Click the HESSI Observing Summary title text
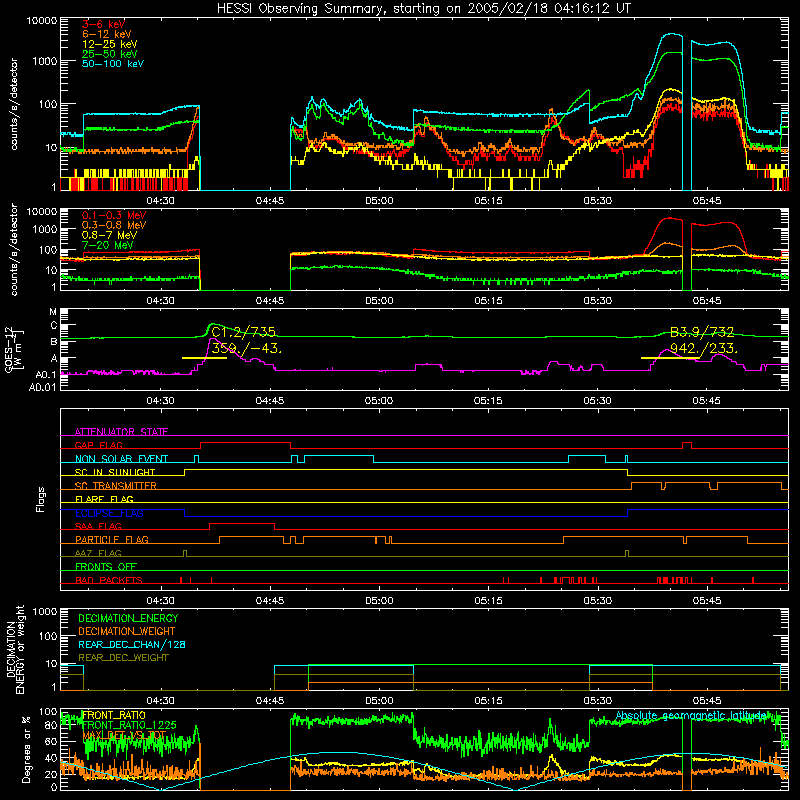The image size is (800, 800). (x=424, y=9)
